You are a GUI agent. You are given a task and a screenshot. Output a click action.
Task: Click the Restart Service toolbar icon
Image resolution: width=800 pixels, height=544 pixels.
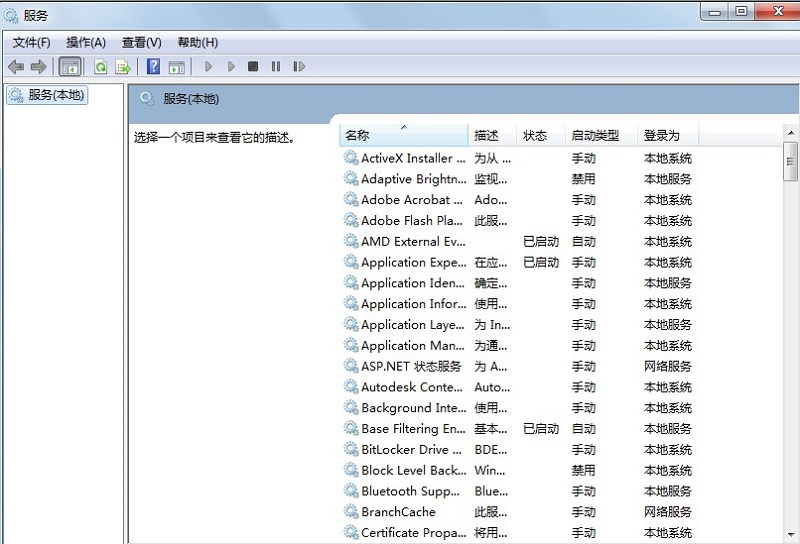pyautogui.click(x=299, y=66)
